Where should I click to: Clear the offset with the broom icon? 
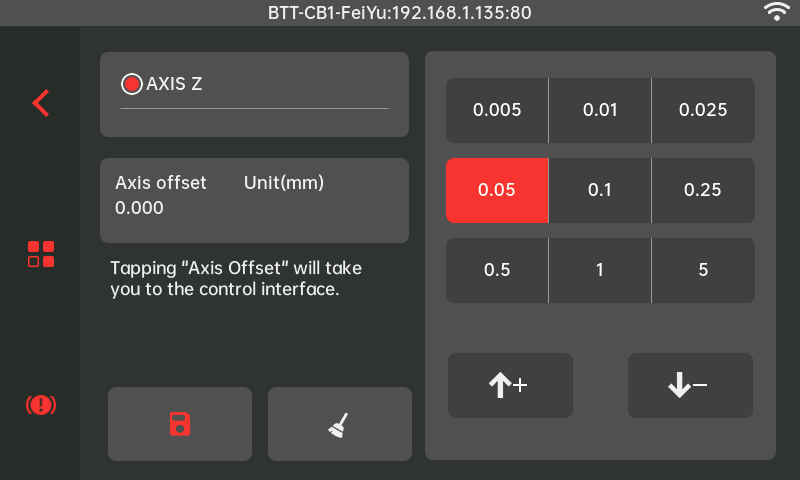pos(339,424)
